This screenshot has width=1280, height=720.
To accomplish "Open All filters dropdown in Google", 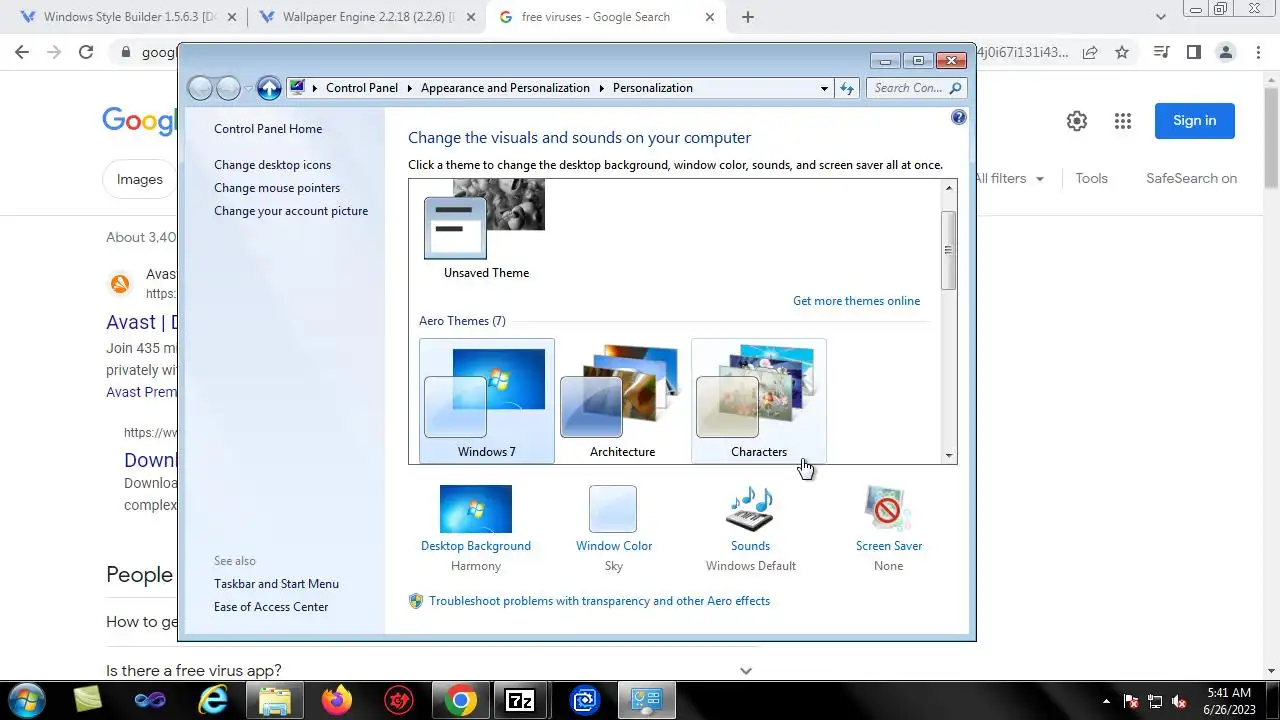I will coord(1009,178).
